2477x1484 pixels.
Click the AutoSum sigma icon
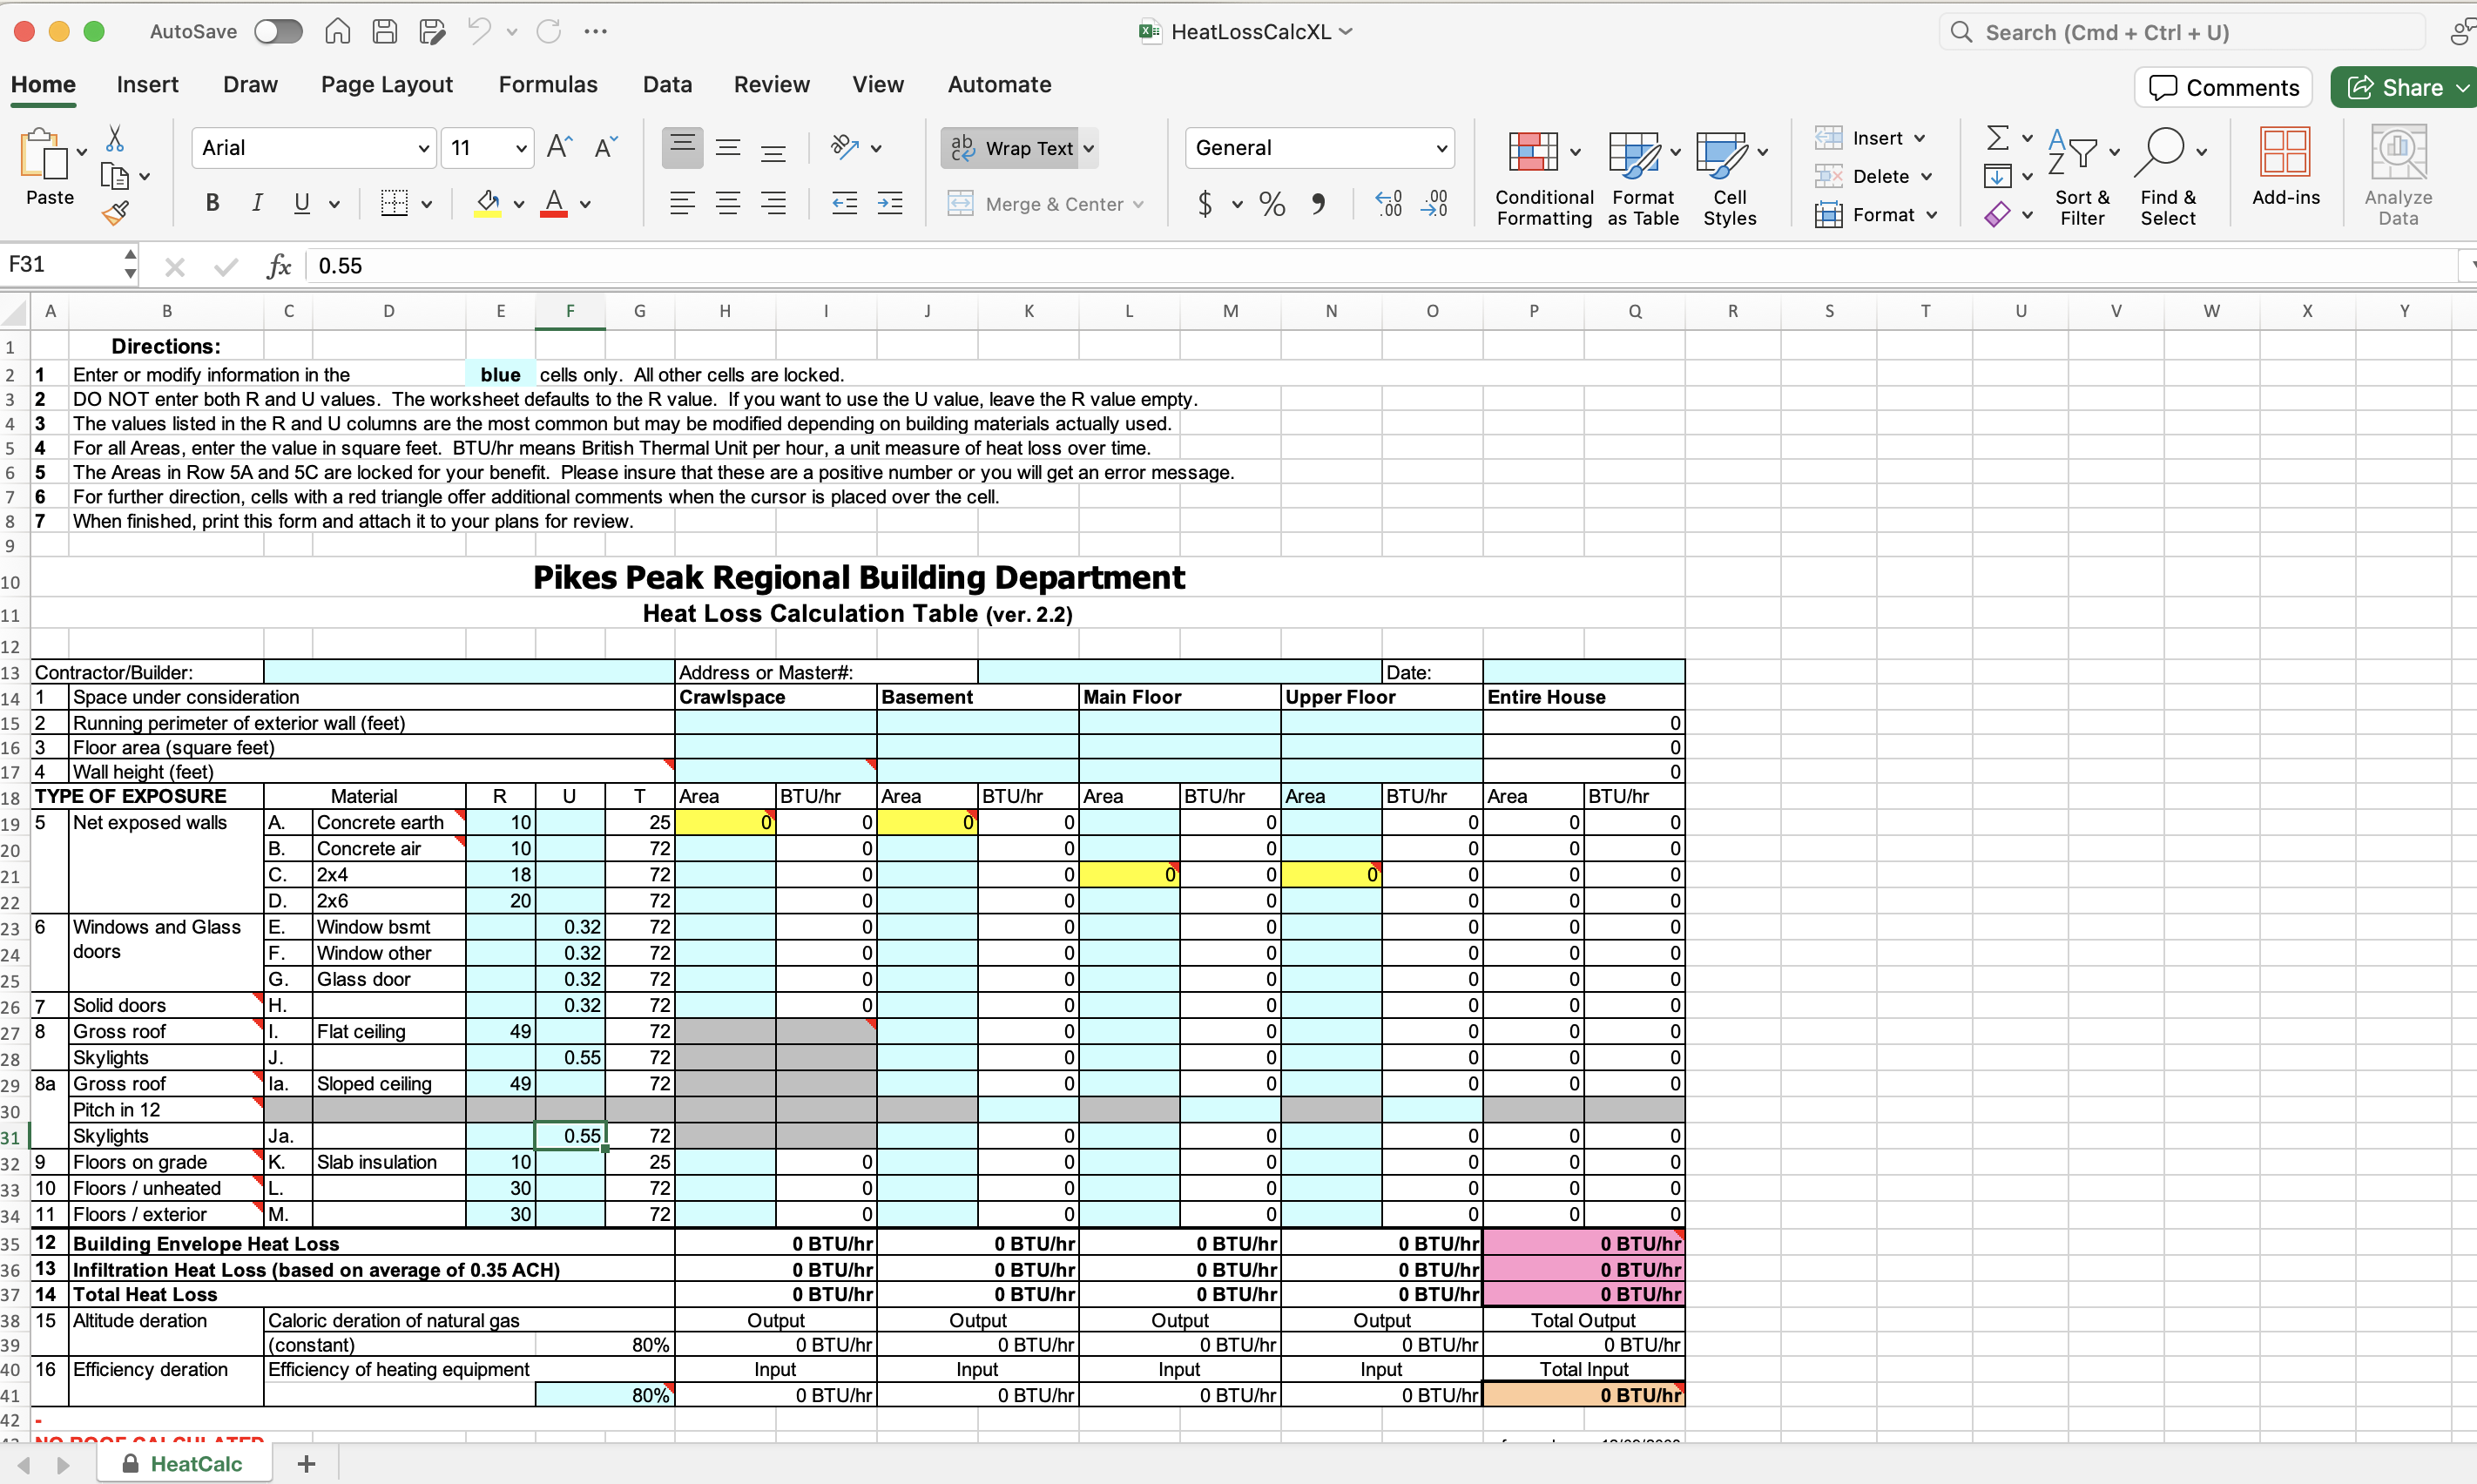pos(1997,138)
